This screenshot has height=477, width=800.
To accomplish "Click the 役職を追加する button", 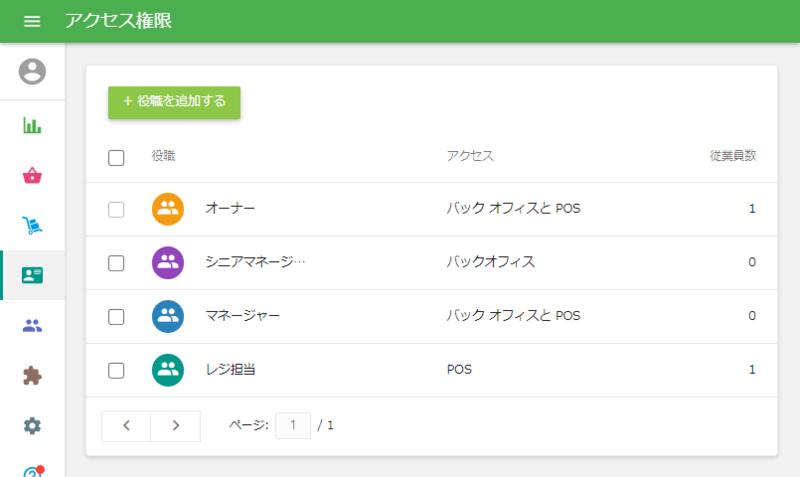I will 174,102.
